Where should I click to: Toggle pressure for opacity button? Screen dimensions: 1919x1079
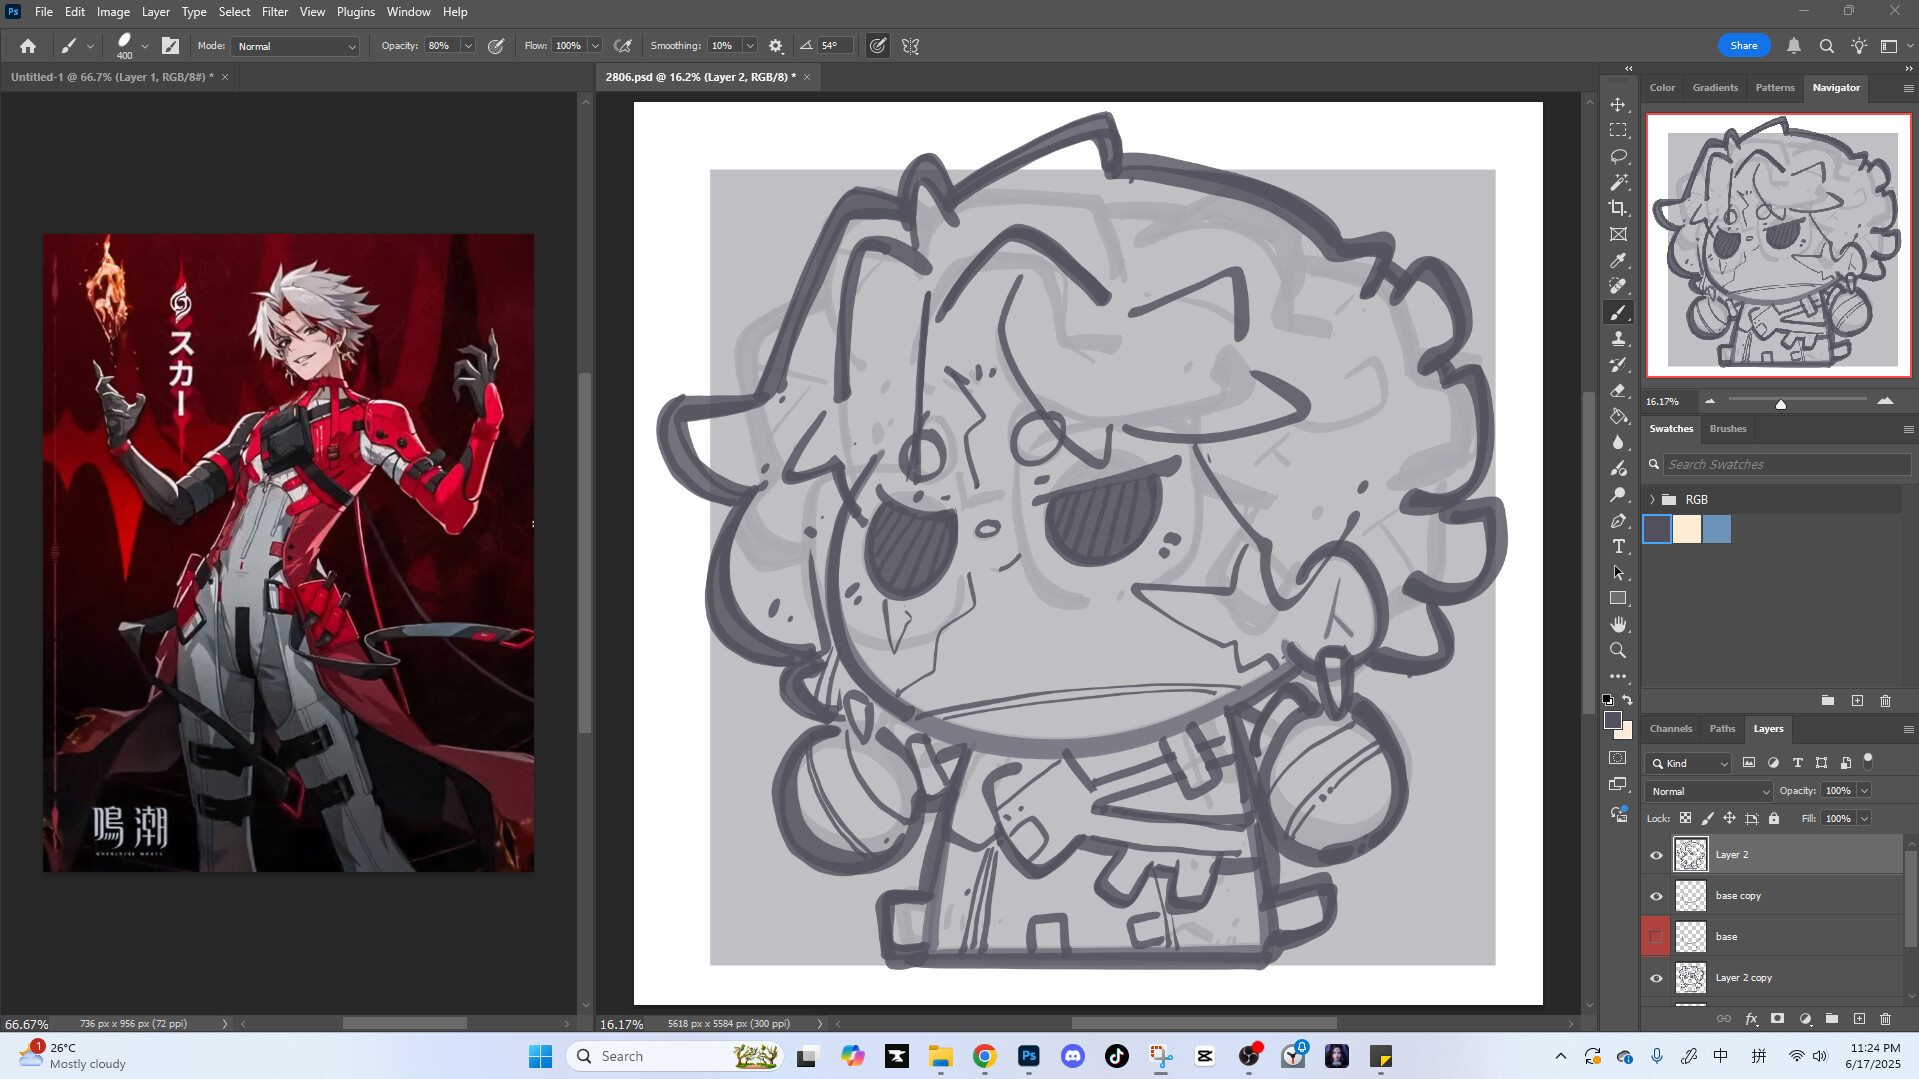pos(496,46)
